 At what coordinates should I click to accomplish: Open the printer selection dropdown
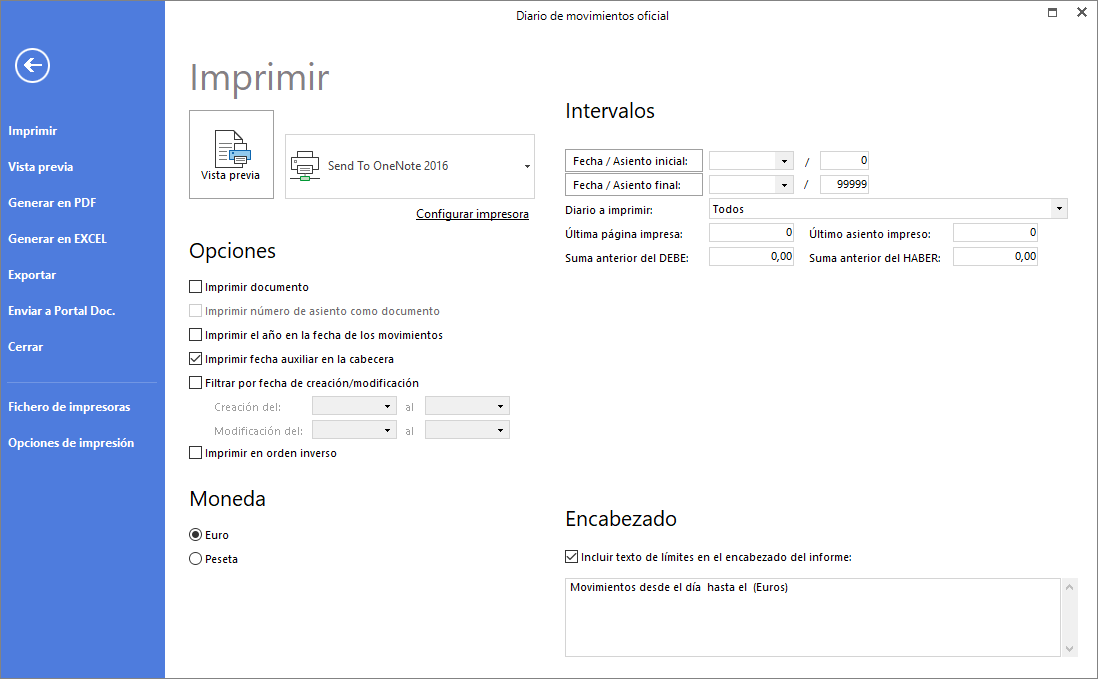pyautogui.click(x=527, y=167)
